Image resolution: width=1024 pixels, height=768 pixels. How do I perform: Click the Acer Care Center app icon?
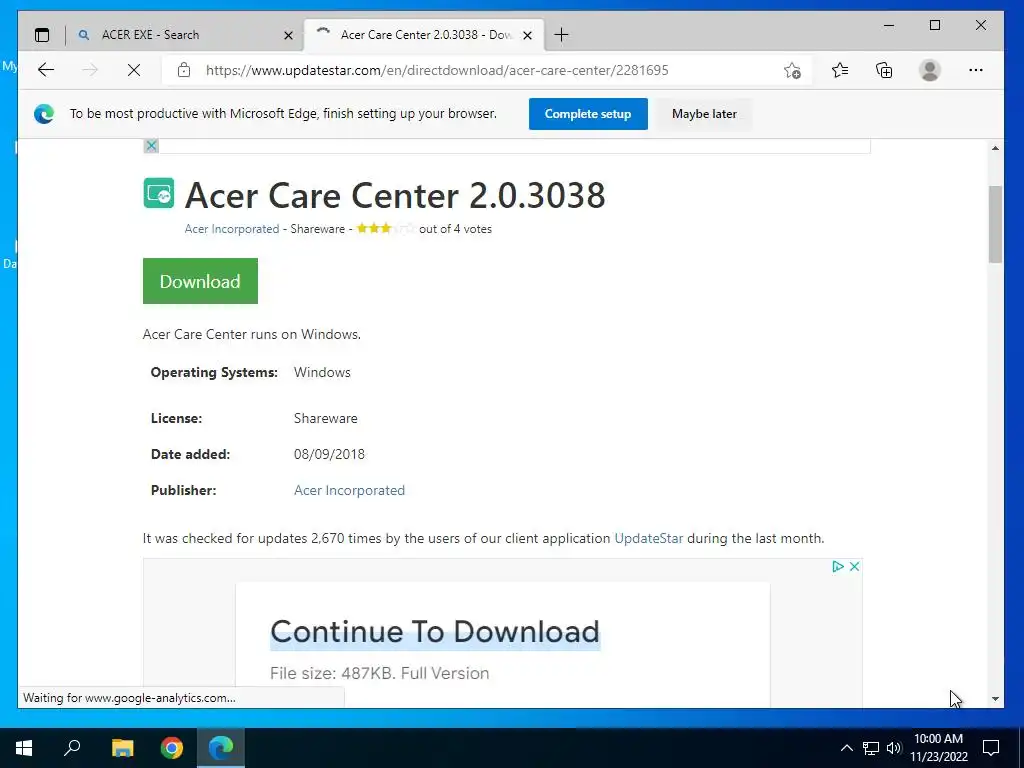tap(159, 193)
